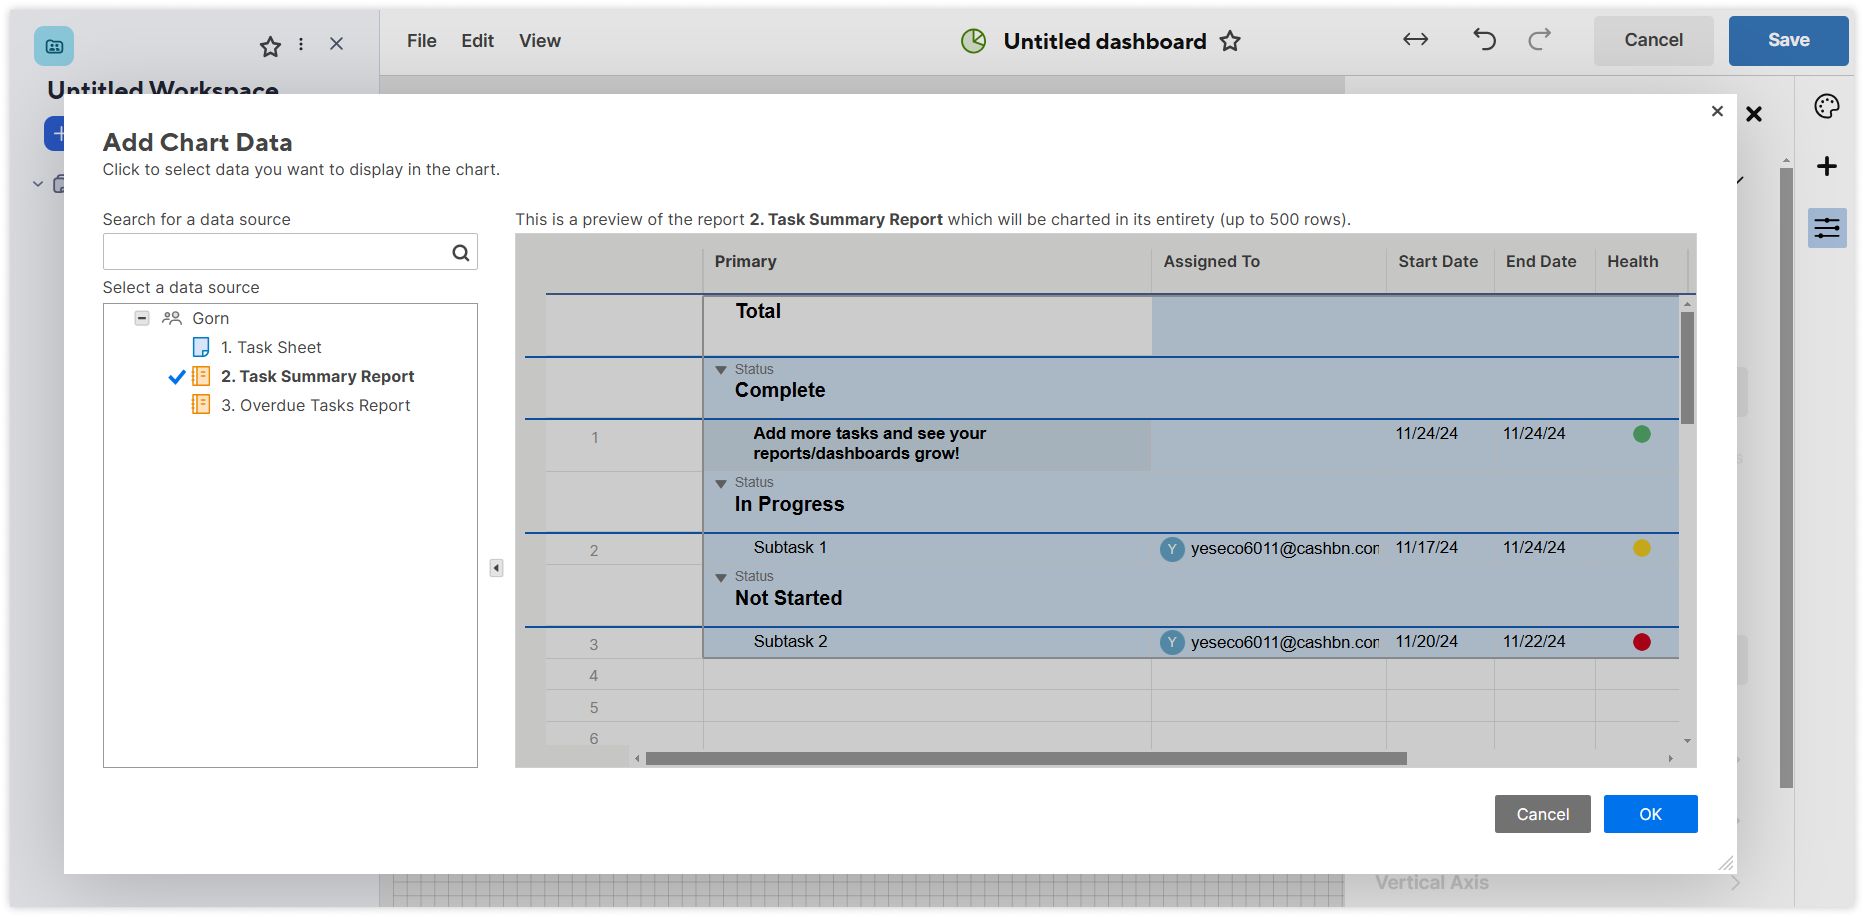
Task: Select the 1. Task Sheet data source
Action: (271, 347)
